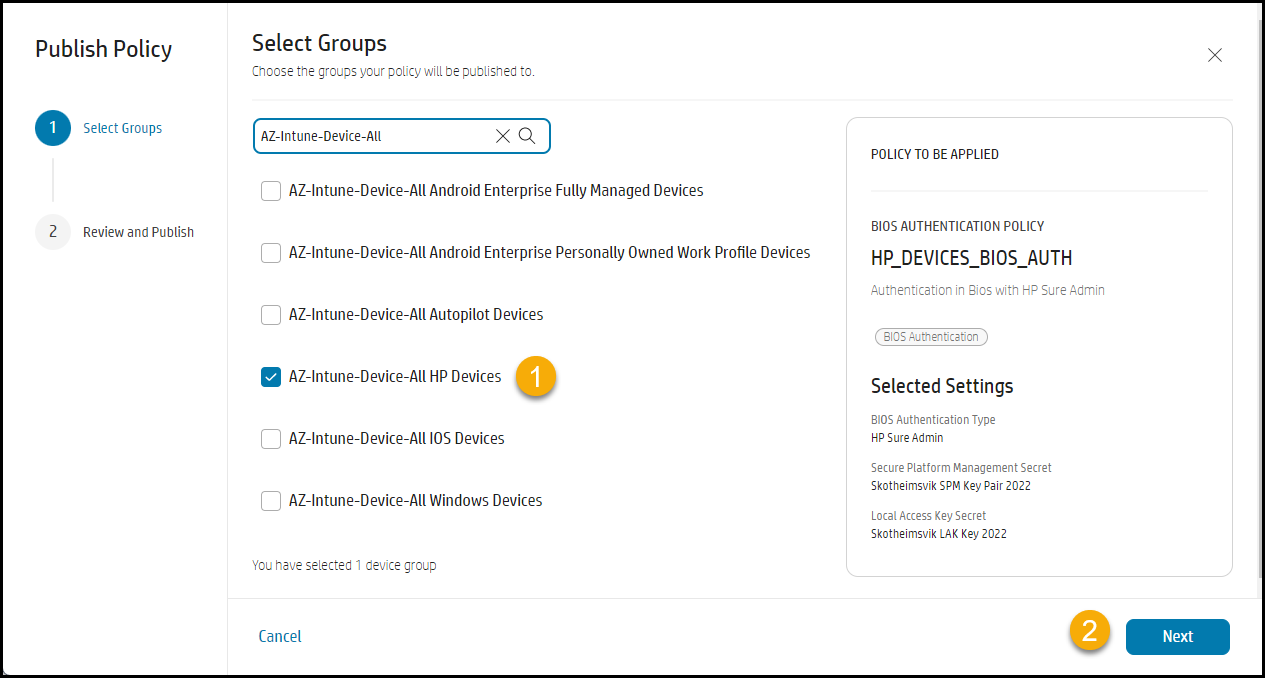Uncheck the All HP Devices group
Viewport: 1265px width, 678px height.
click(271, 377)
